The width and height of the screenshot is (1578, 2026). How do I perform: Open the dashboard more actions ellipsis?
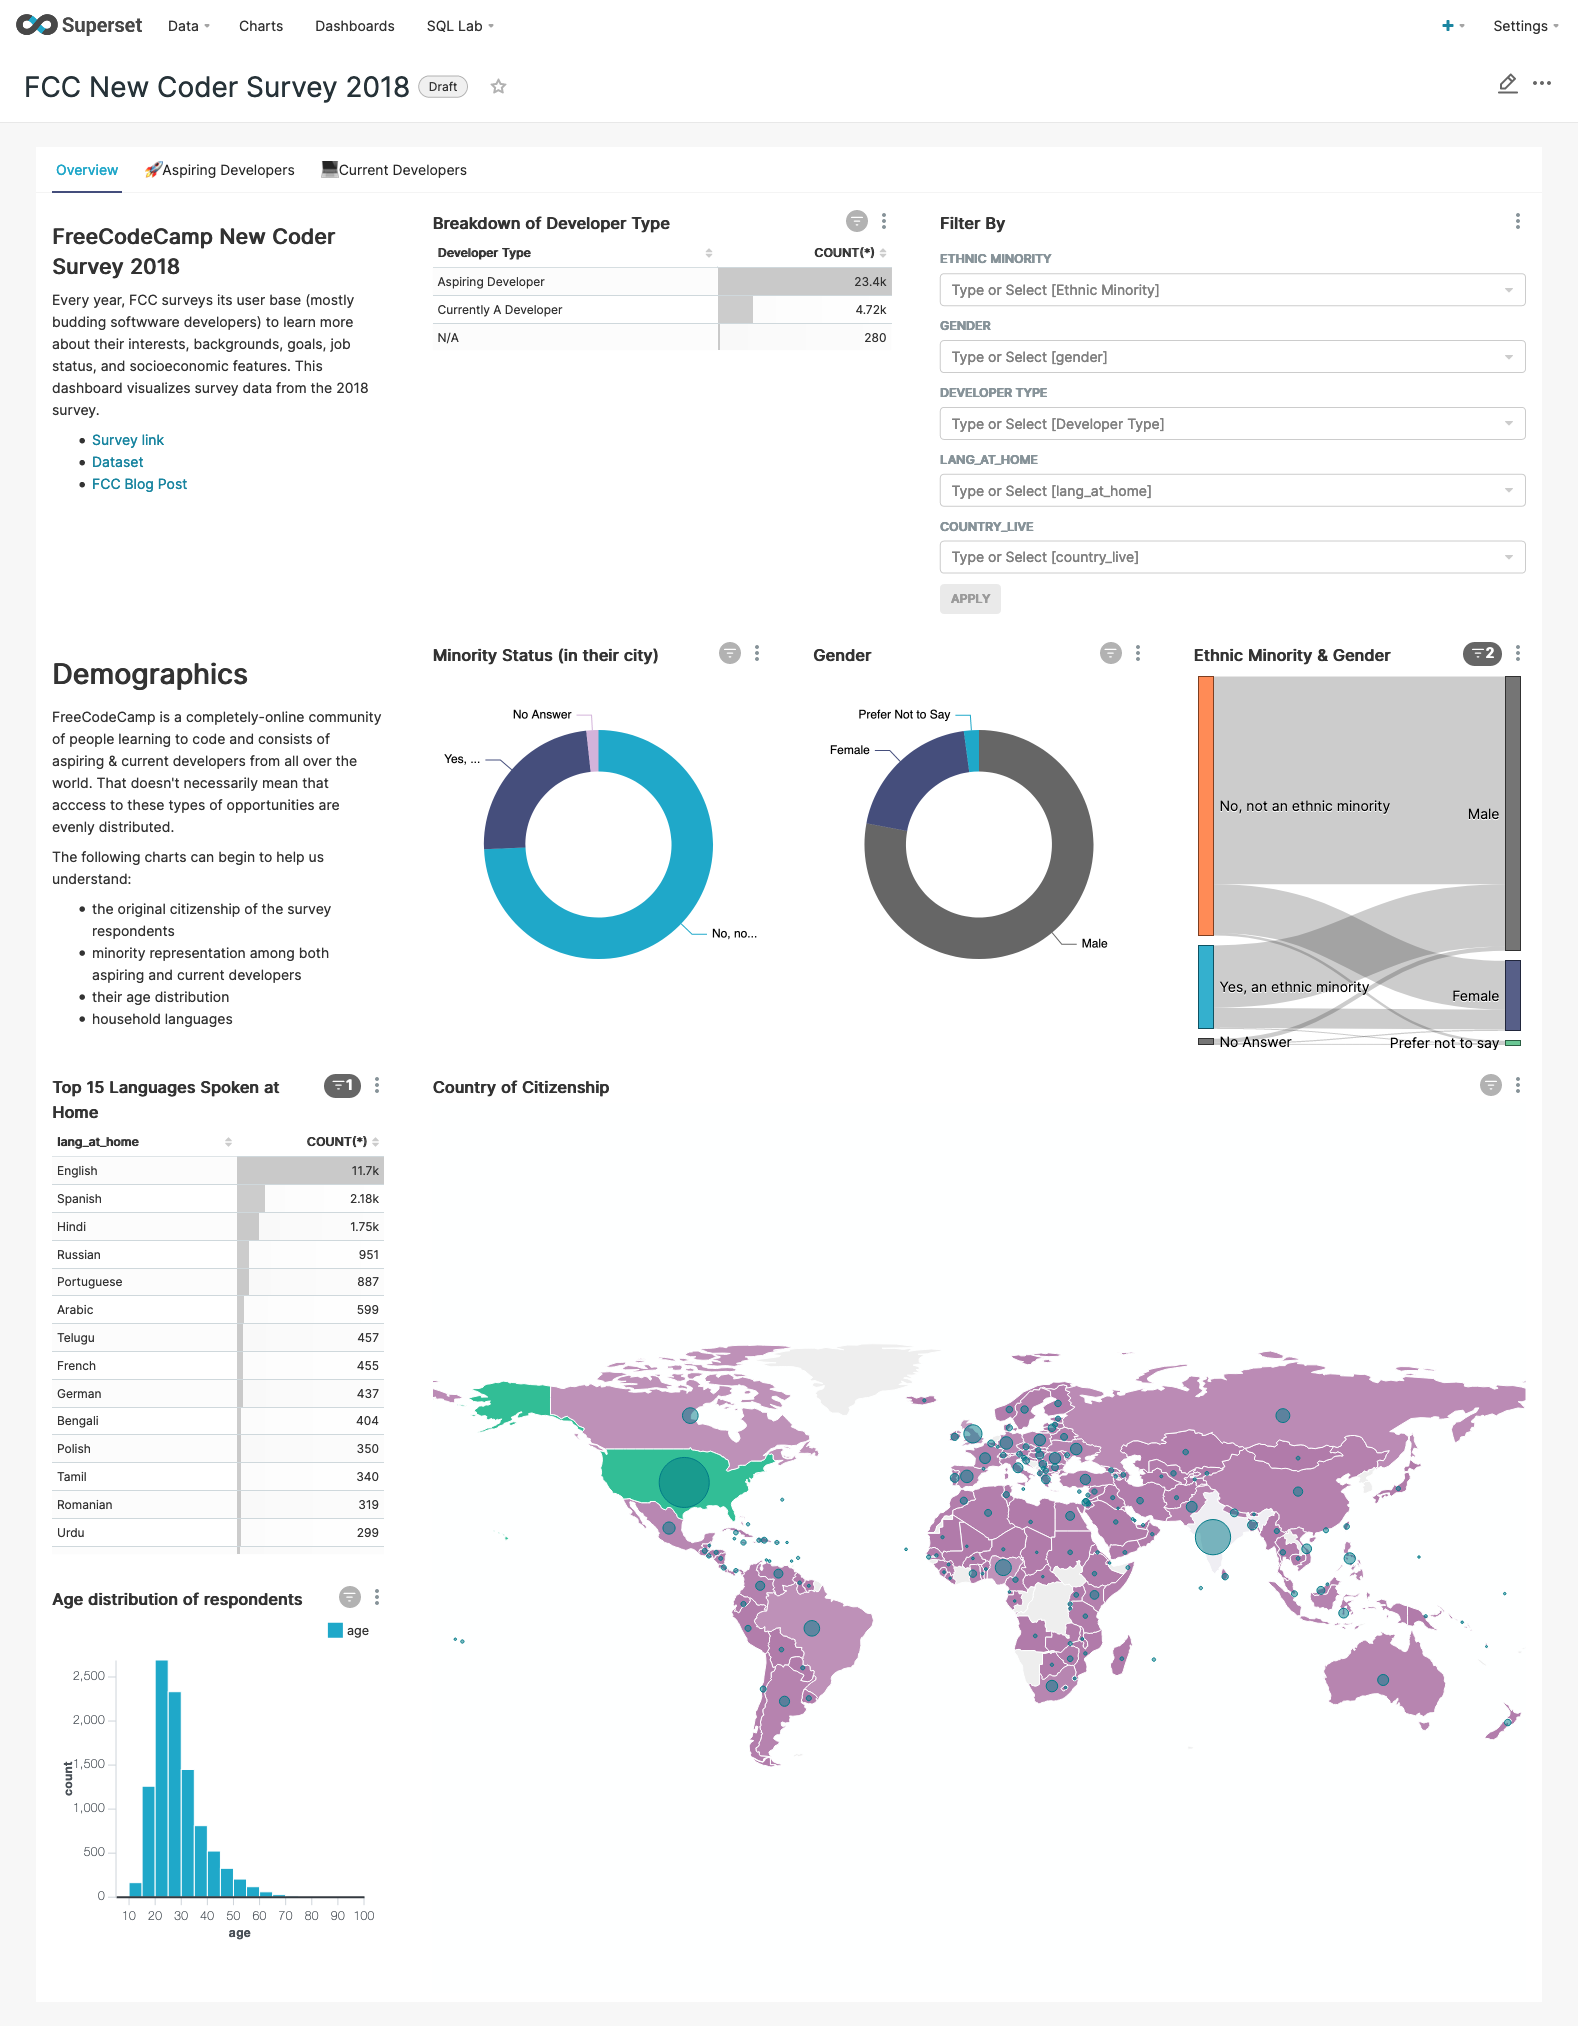pyautogui.click(x=1542, y=84)
